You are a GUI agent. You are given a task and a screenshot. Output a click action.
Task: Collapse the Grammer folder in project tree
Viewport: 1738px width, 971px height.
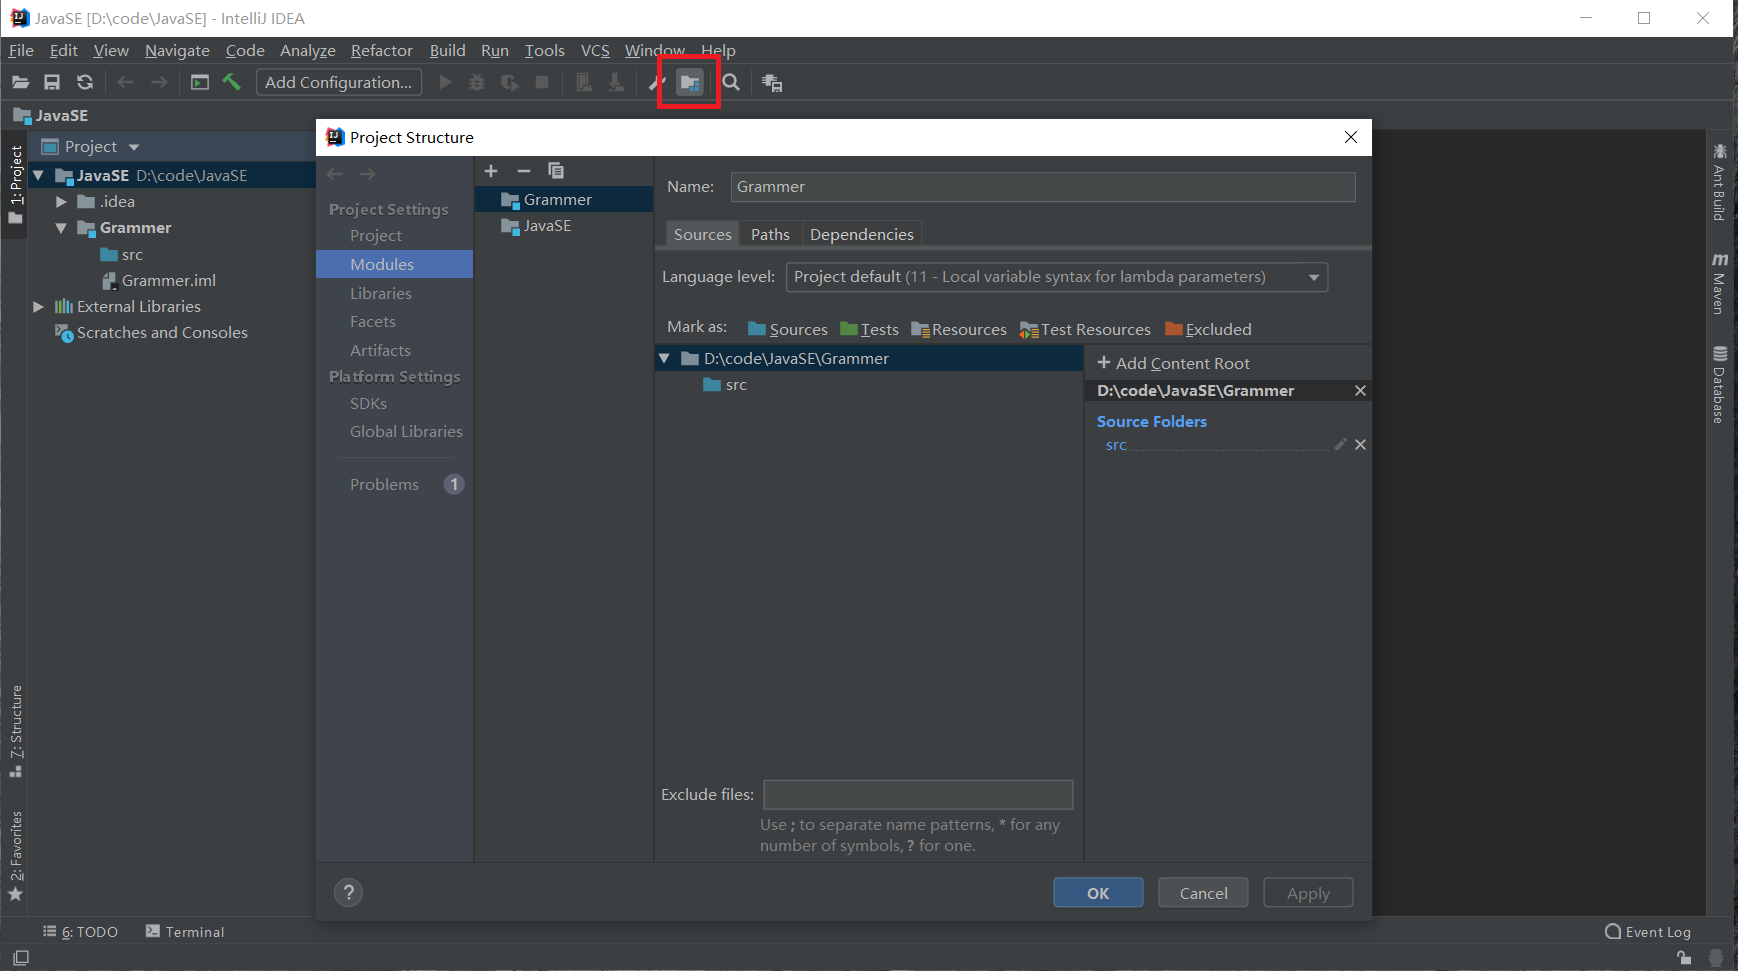point(61,228)
